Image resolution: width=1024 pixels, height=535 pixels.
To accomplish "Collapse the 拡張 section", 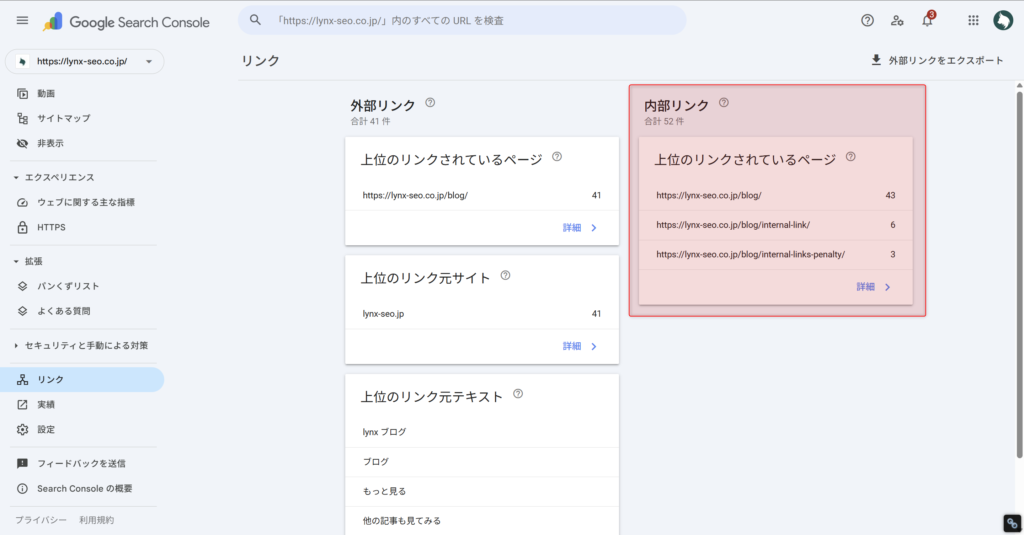I will pos(17,261).
